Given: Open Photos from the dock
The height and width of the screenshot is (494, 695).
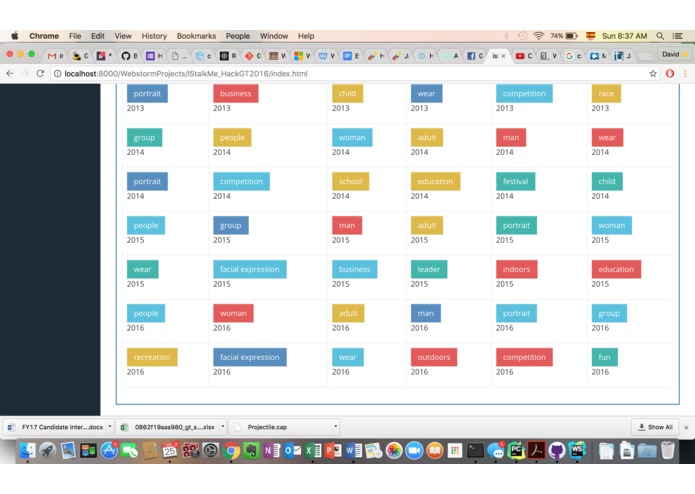Looking at the screenshot, I should (x=394, y=451).
